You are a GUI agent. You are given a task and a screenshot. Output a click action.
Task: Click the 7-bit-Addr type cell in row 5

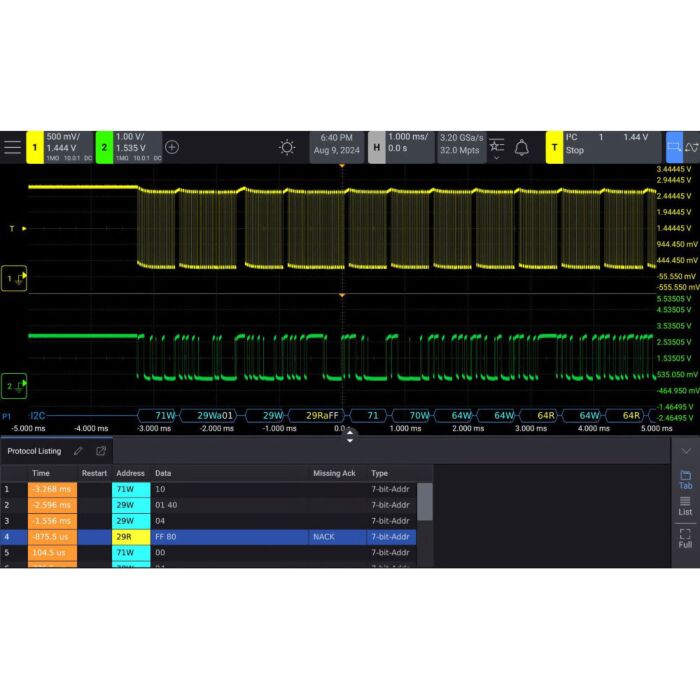coord(391,553)
